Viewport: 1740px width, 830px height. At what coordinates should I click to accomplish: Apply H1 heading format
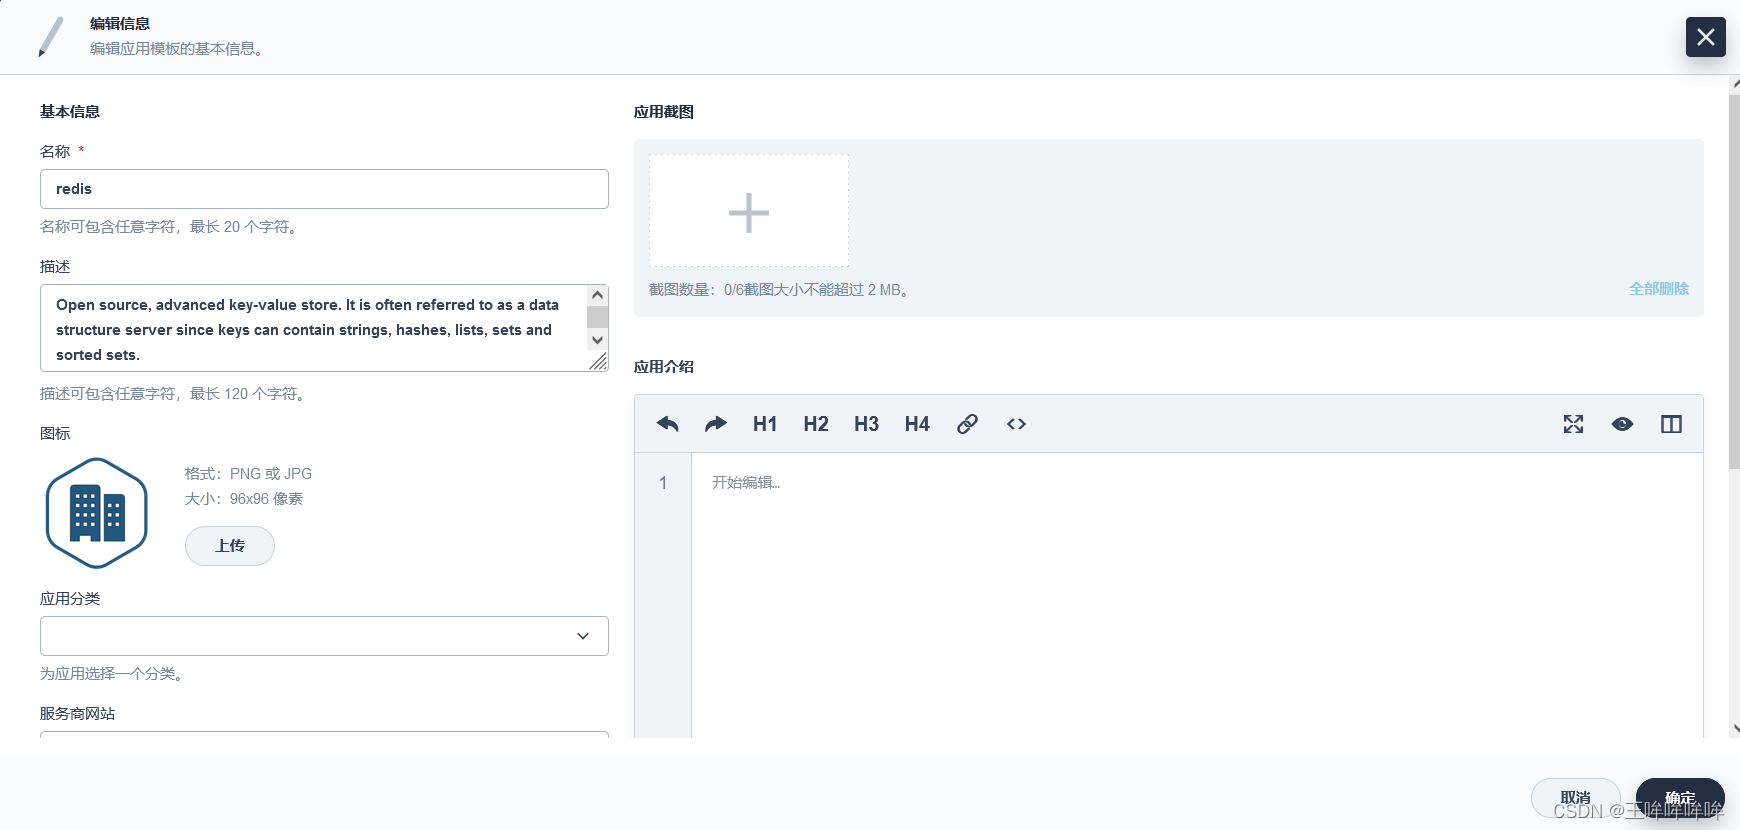(765, 424)
